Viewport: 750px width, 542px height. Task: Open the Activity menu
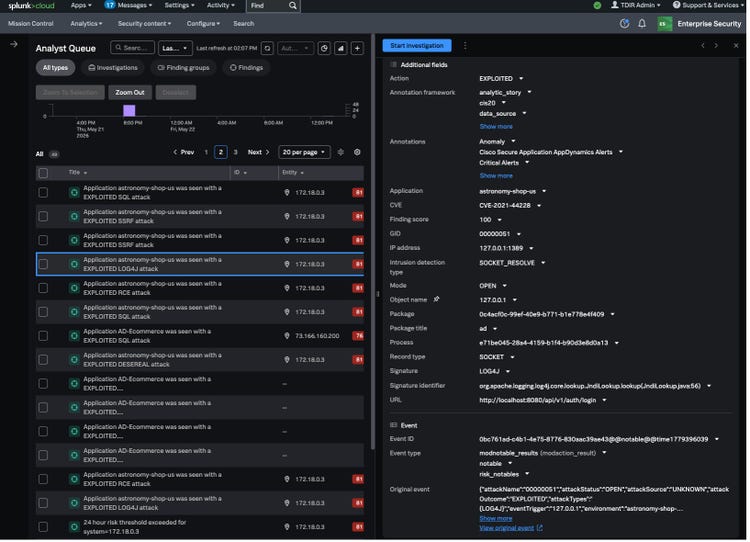[221, 5]
